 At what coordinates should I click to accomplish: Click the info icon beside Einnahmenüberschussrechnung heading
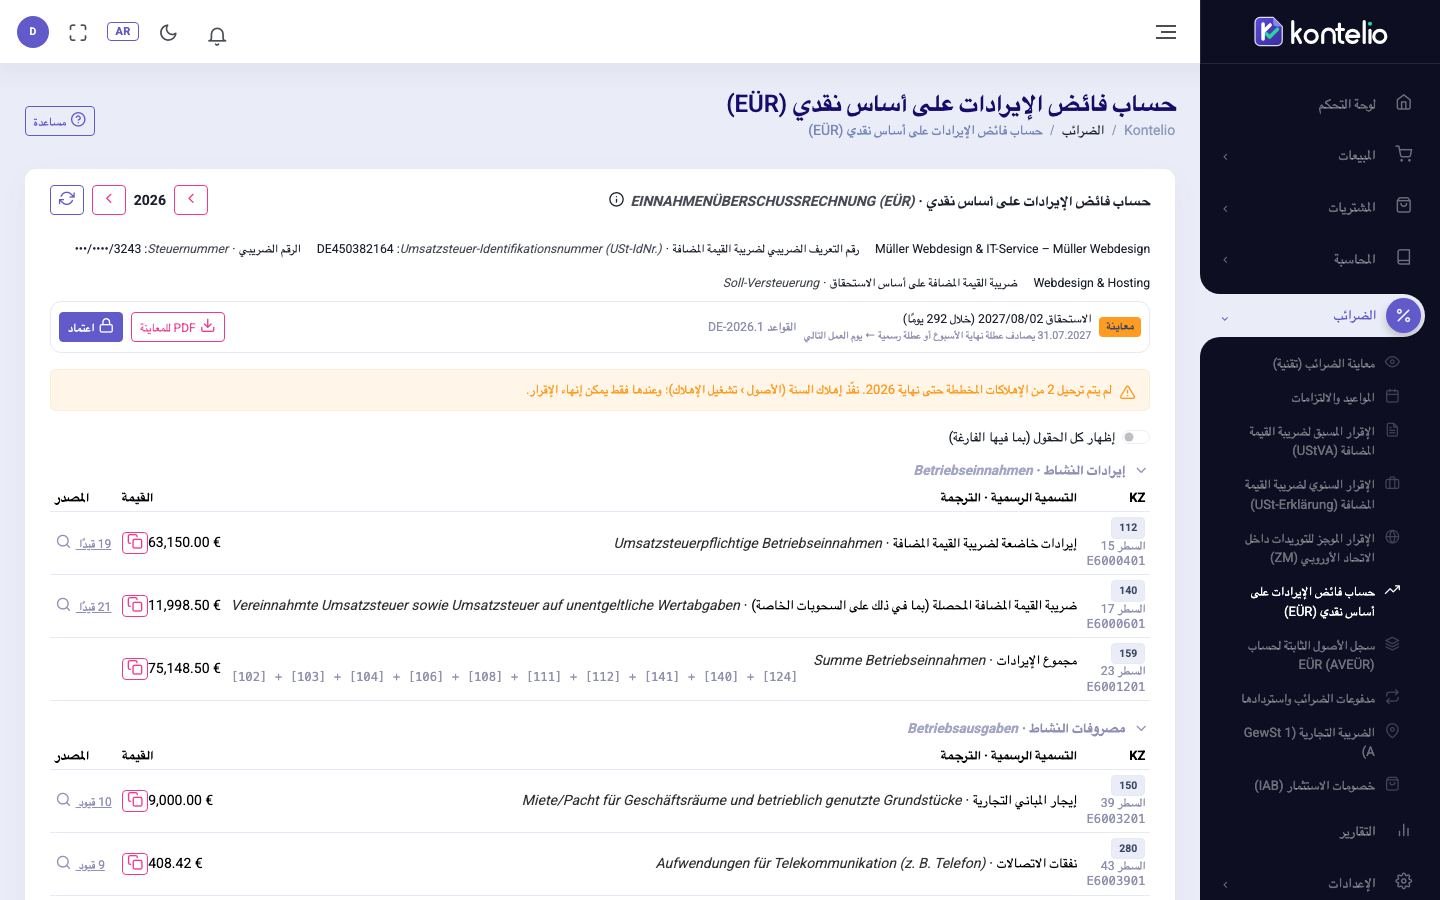tap(616, 200)
